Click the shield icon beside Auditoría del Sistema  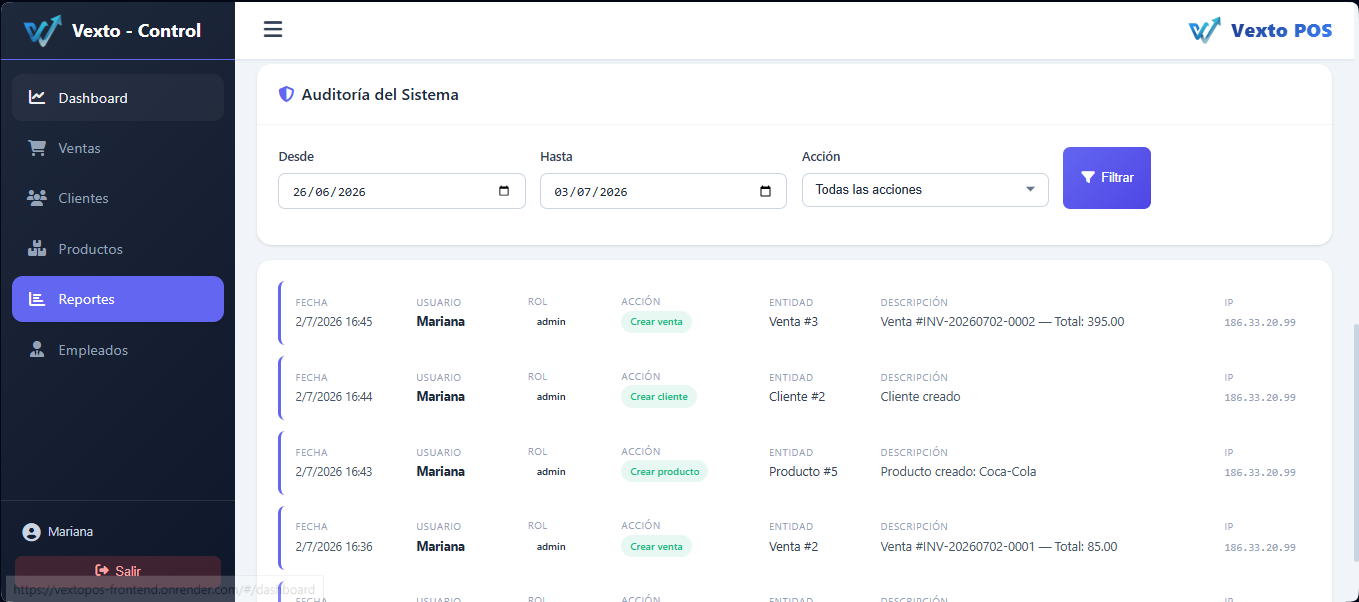point(286,94)
